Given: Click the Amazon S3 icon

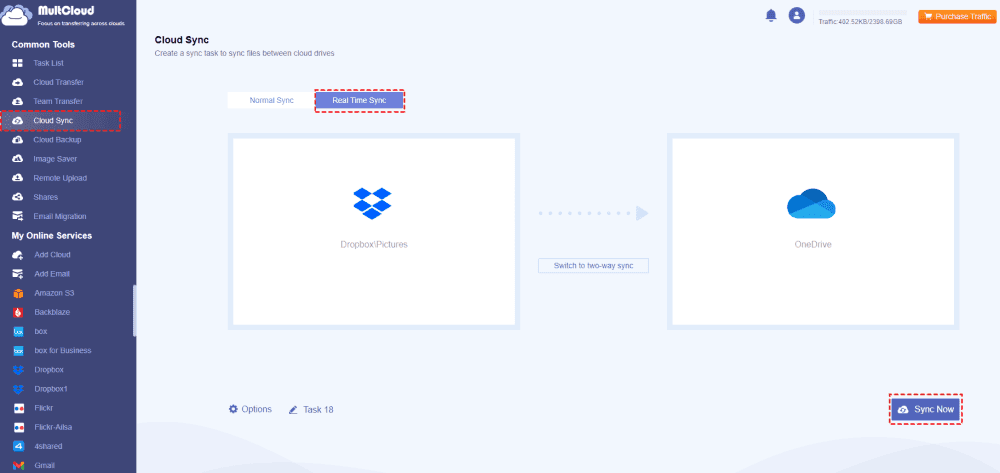Looking at the screenshot, I should (18, 293).
